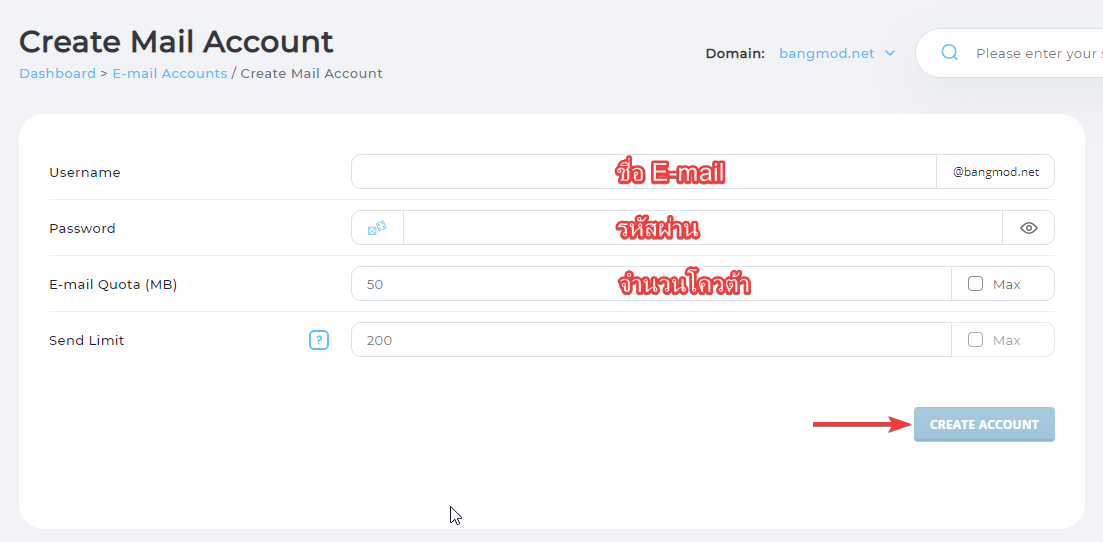The image size is (1103, 542).
Task: Open E-mail Accounts breadcrumb link
Action: 170,73
